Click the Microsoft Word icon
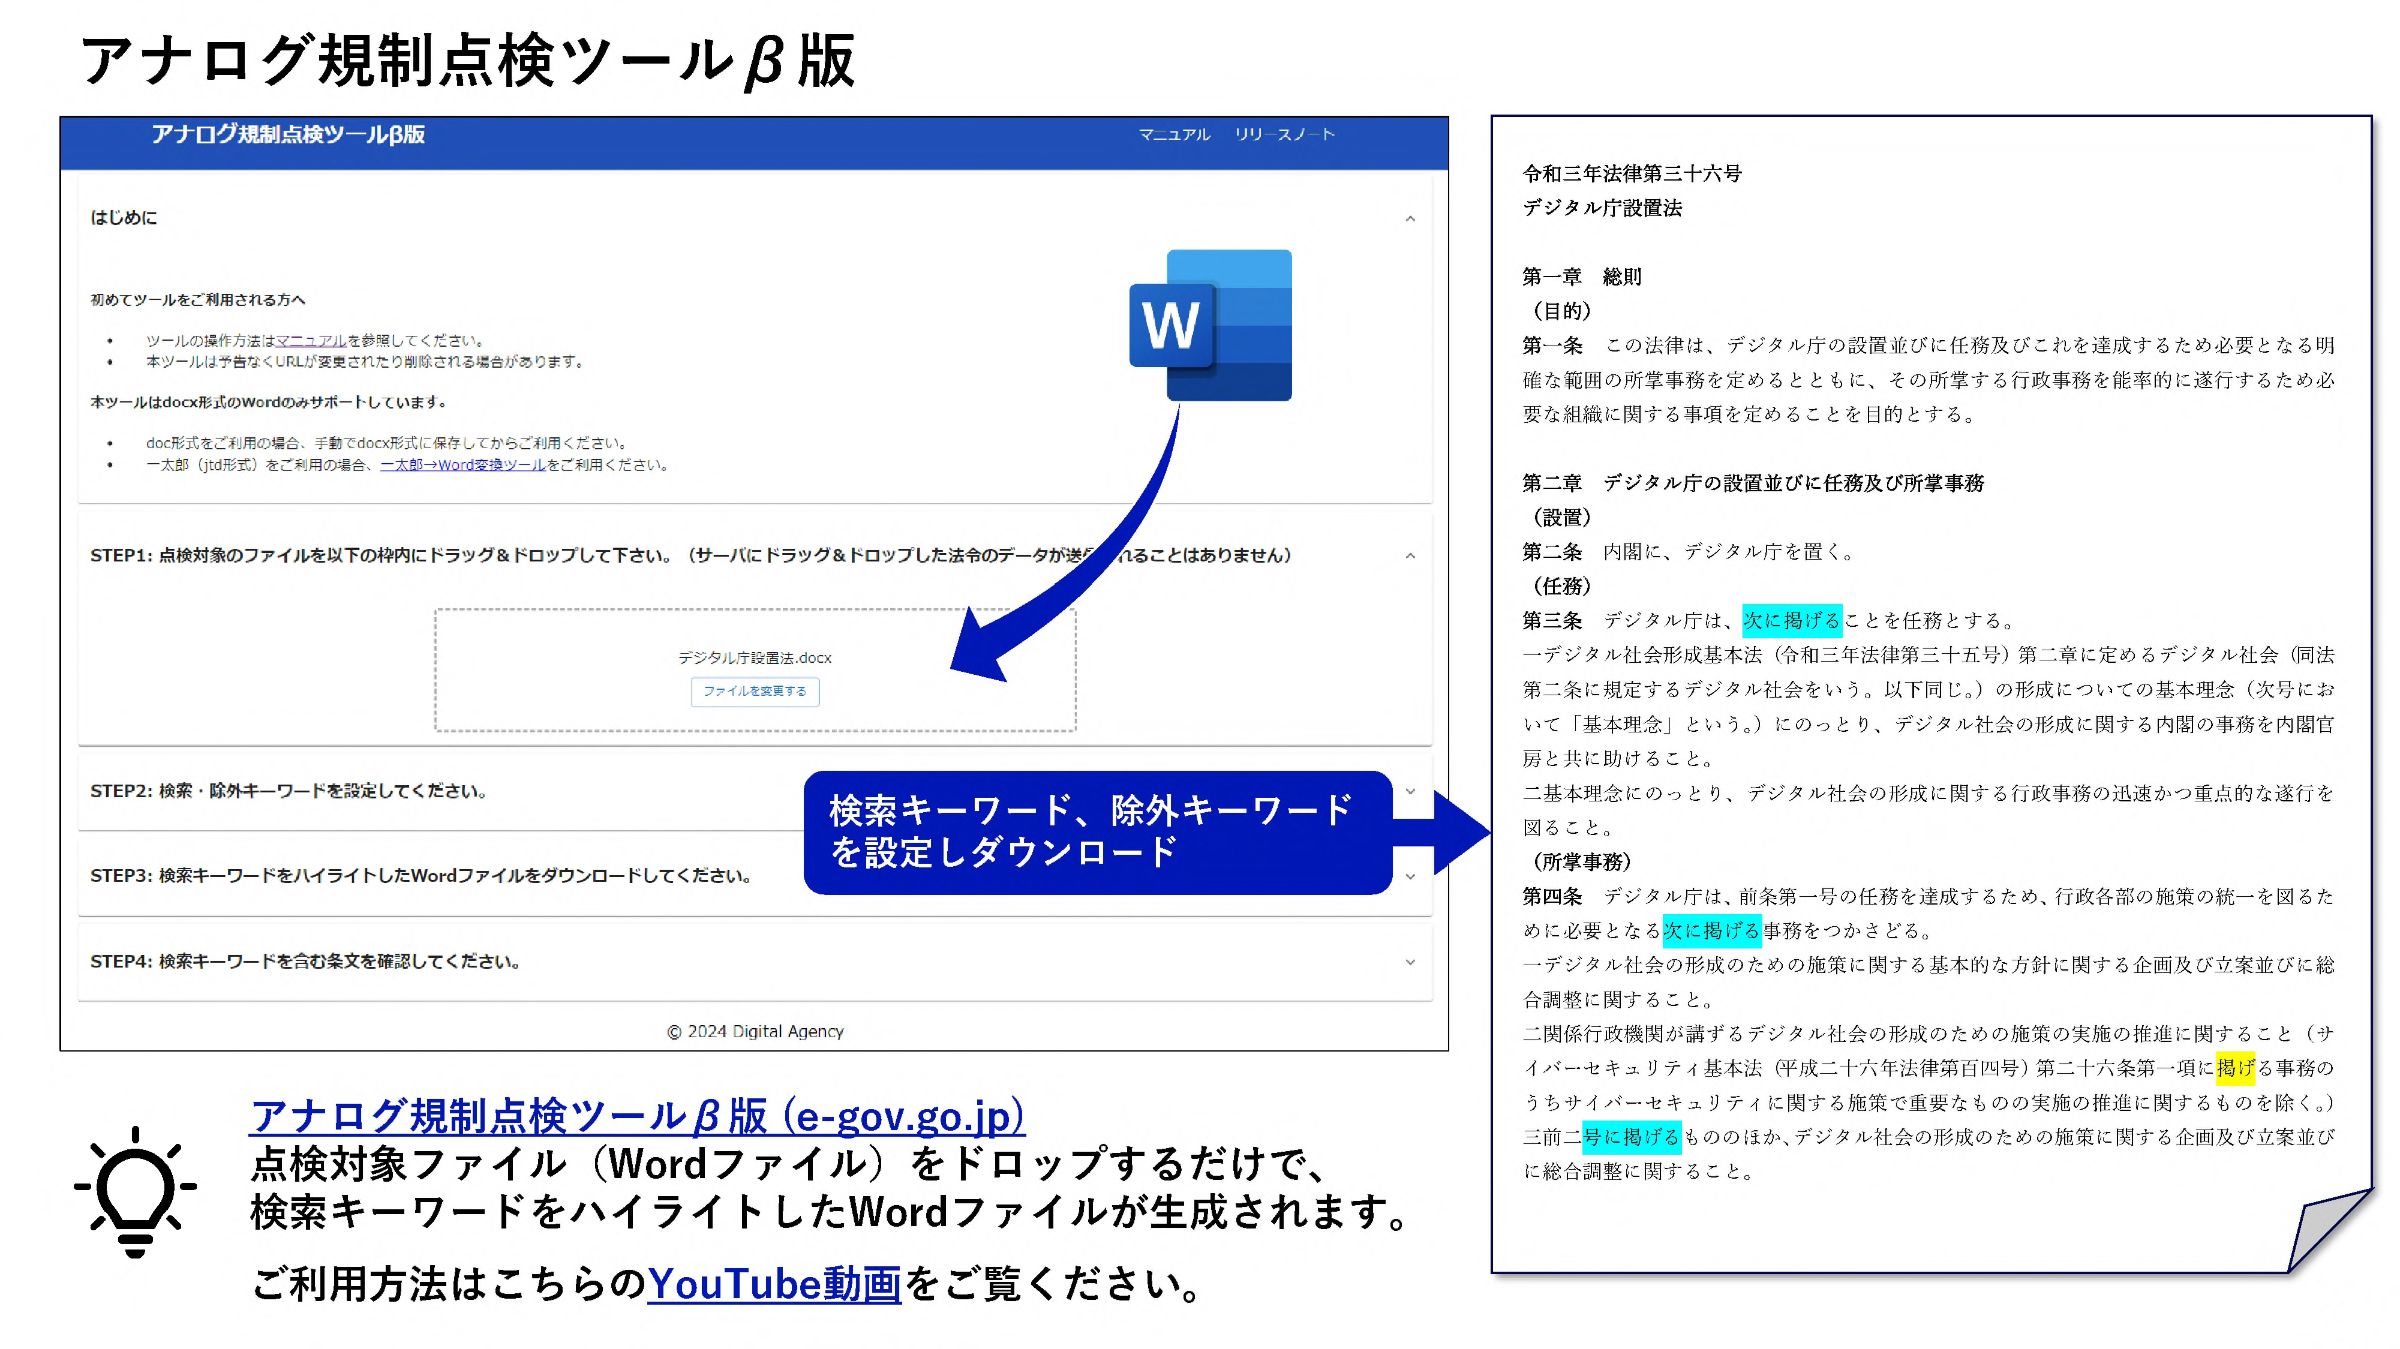The height and width of the screenshot is (1349, 2400). point(1210,325)
